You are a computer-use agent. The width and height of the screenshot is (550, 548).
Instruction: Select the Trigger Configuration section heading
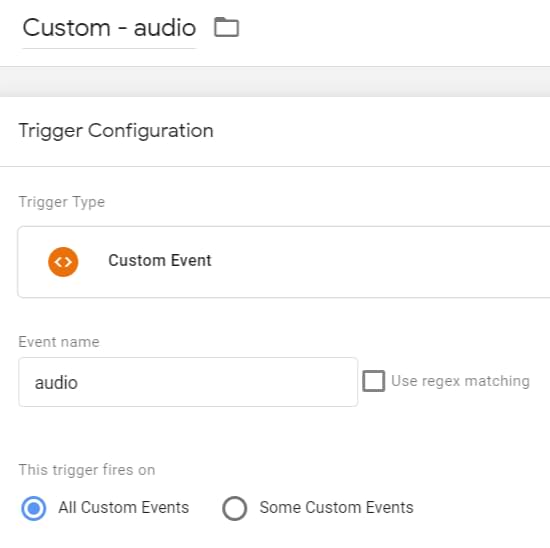(116, 131)
